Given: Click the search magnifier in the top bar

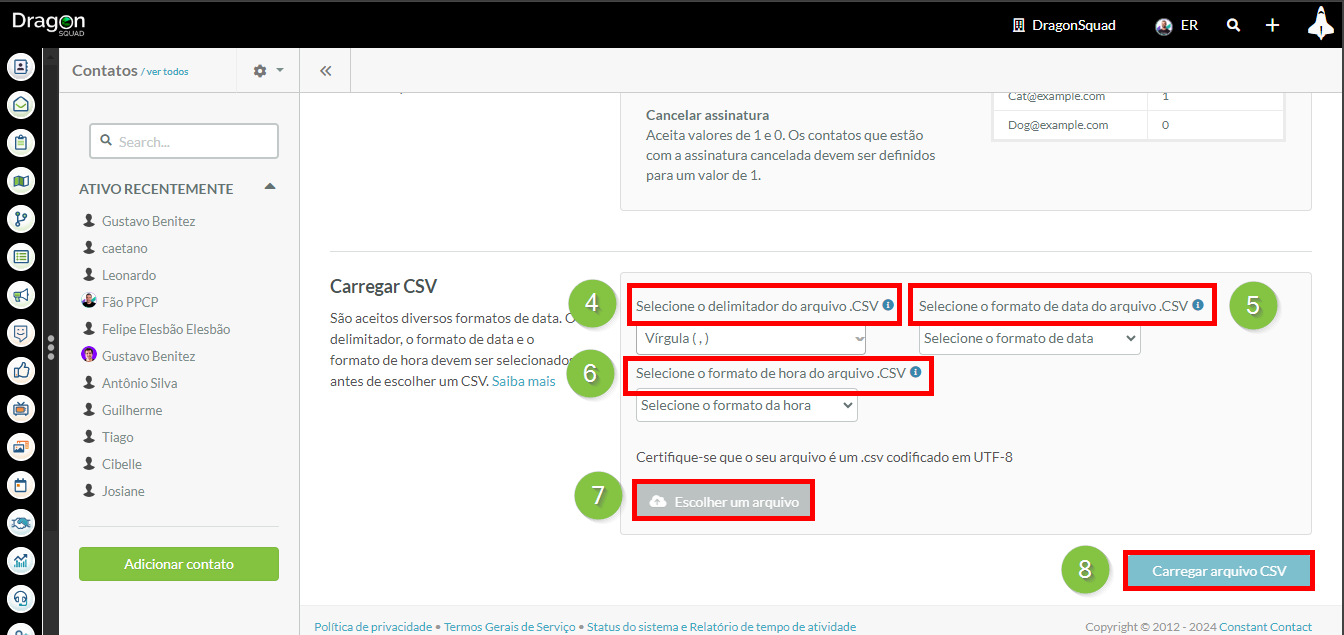Looking at the screenshot, I should [1234, 25].
